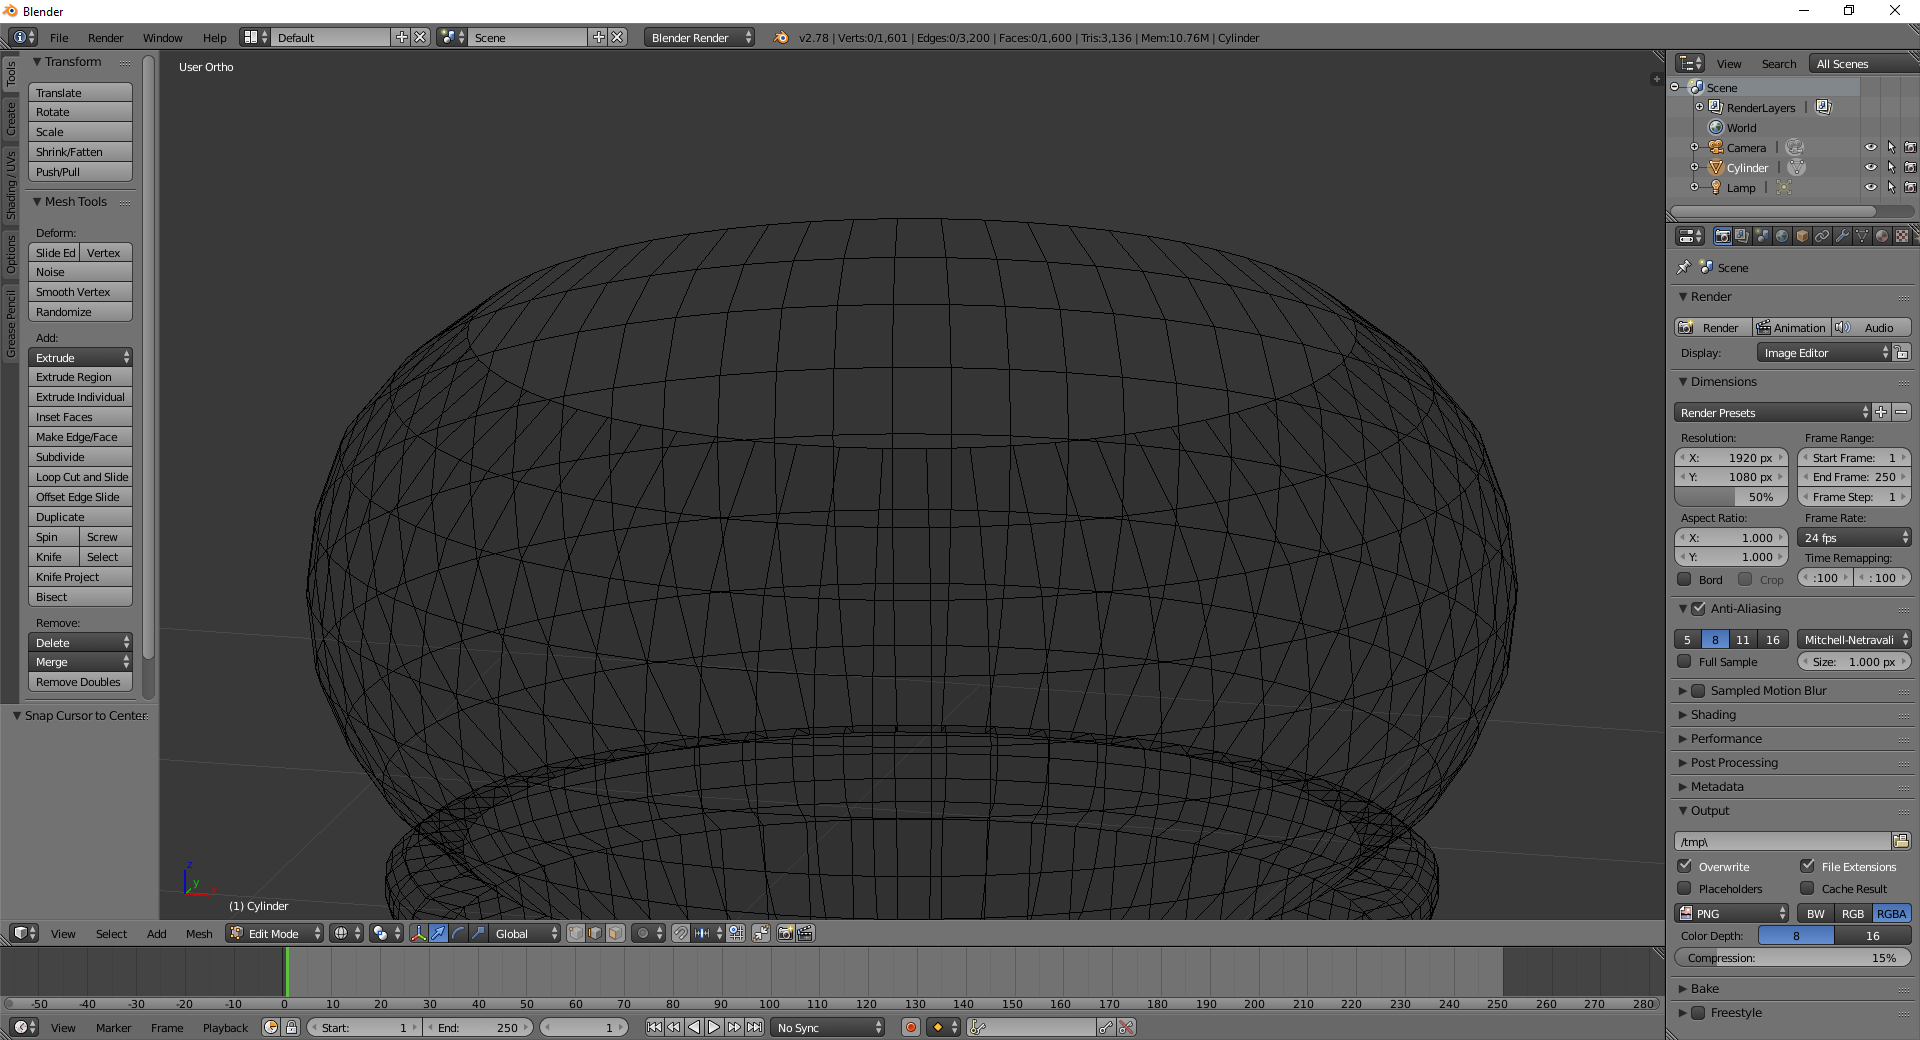Disable the Overwrite checkbox
Image resolution: width=1920 pixels, height=1040 pixels.
(x=1685, y=866)
